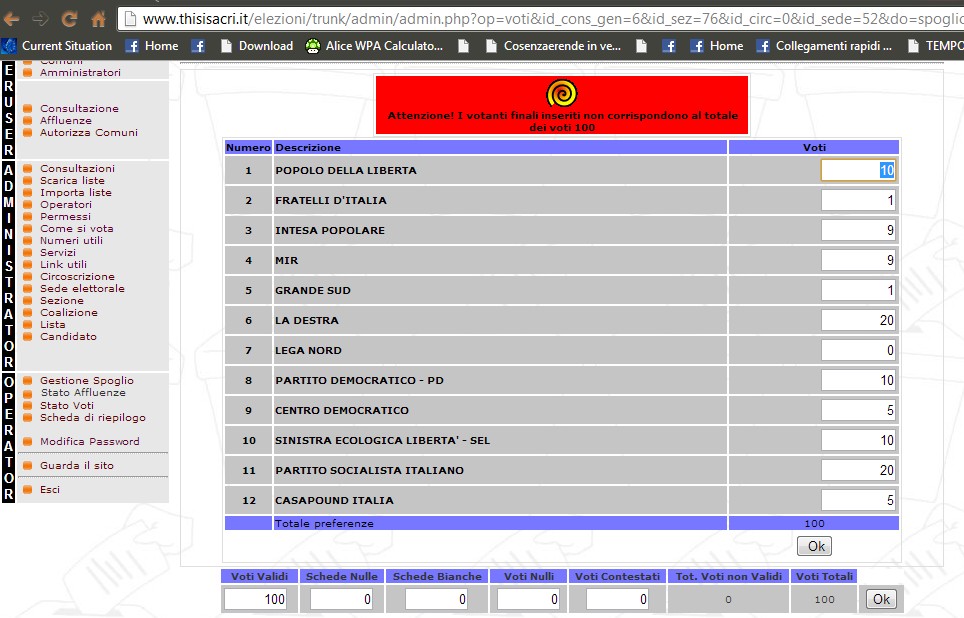Open Autorizza Comuni in the sidebar
964x618 pixels.
coord(89,132)
